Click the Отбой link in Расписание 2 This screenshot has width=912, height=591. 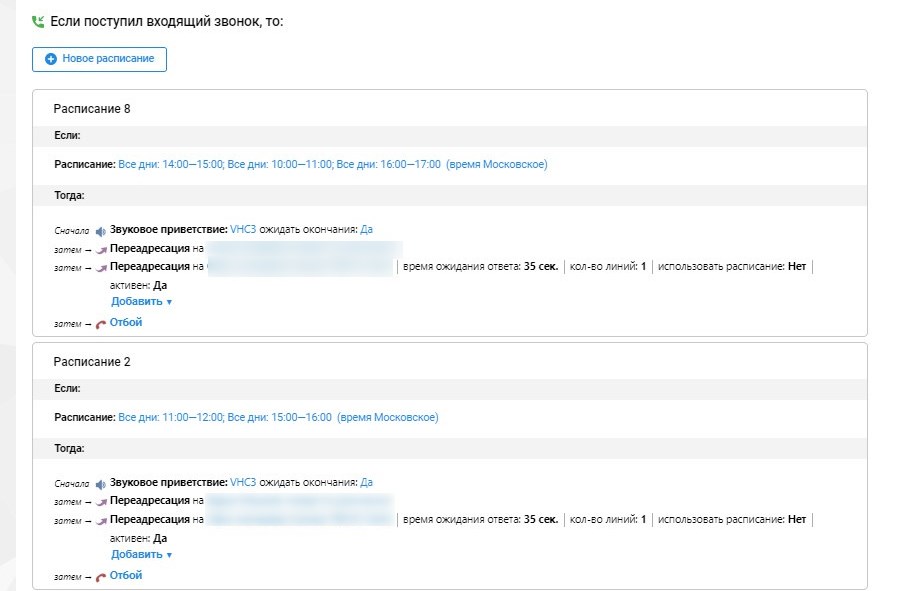point(126,575)
